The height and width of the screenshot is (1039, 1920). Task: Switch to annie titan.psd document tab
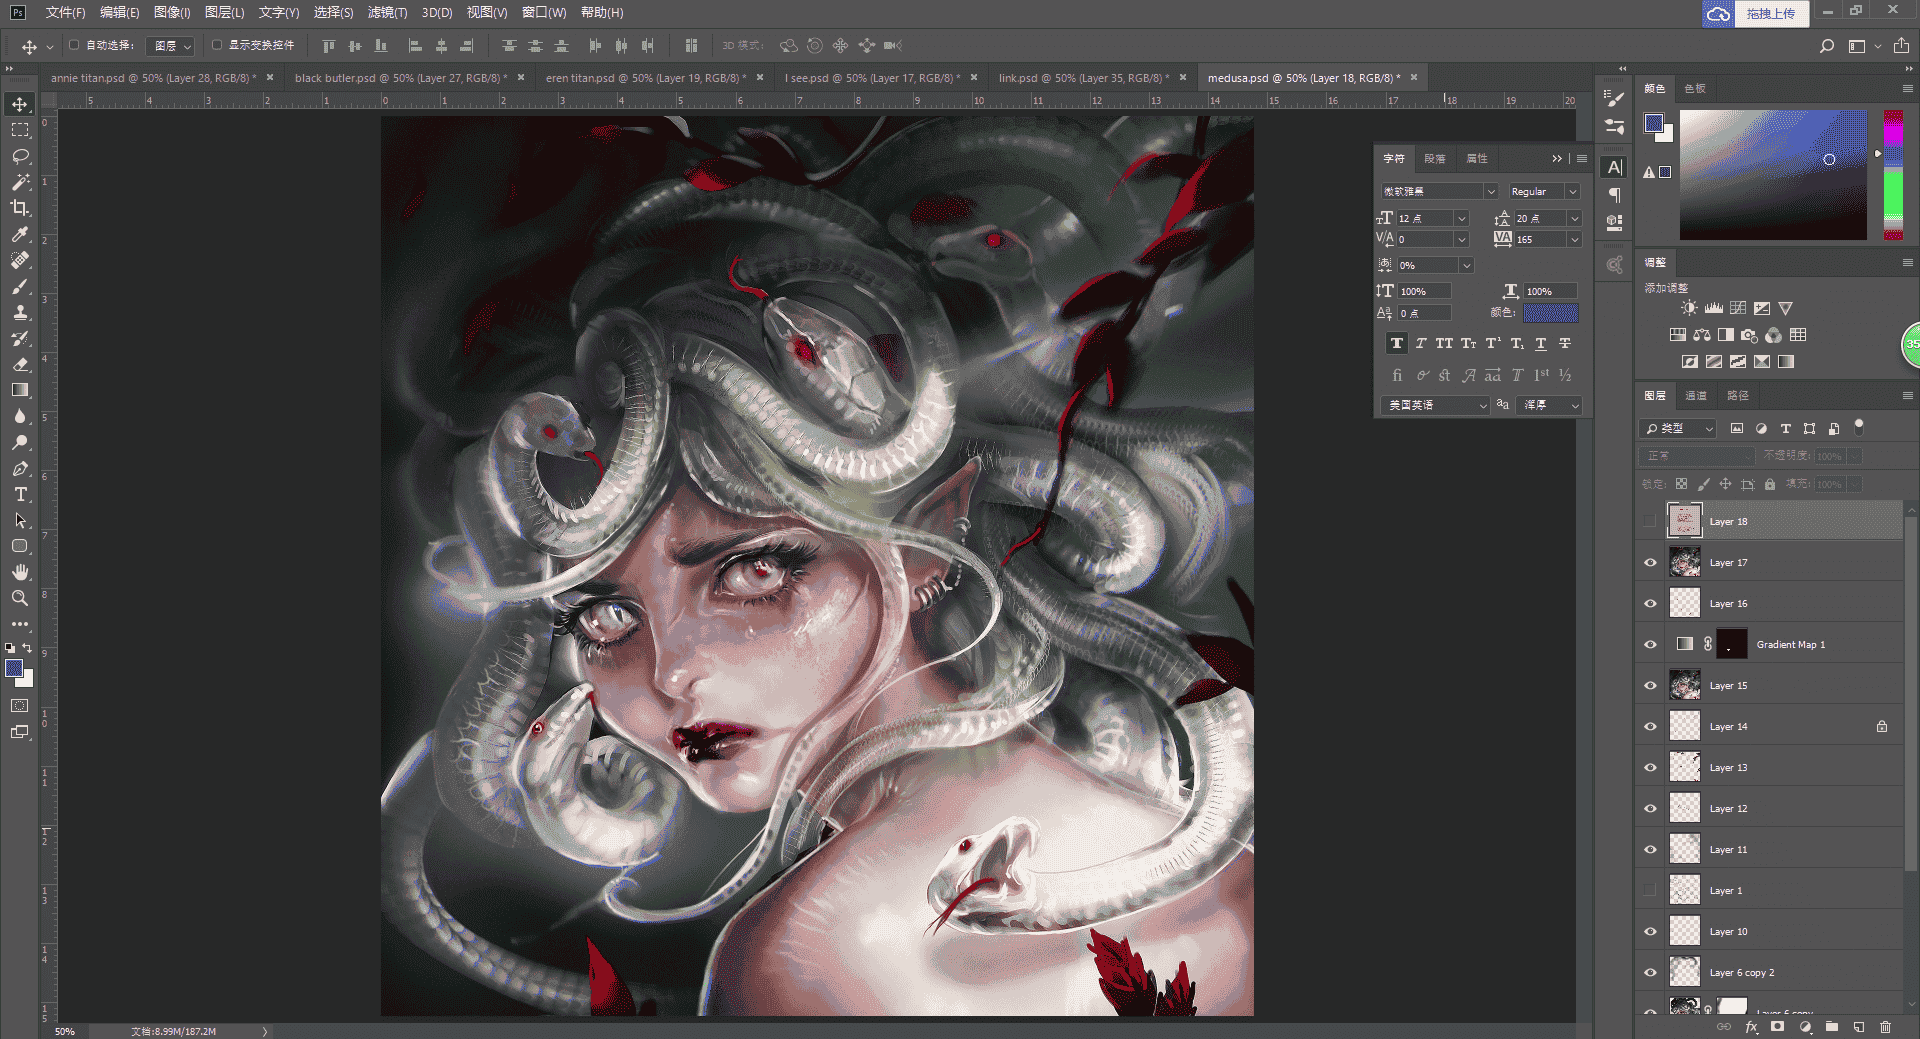(154, 78)
